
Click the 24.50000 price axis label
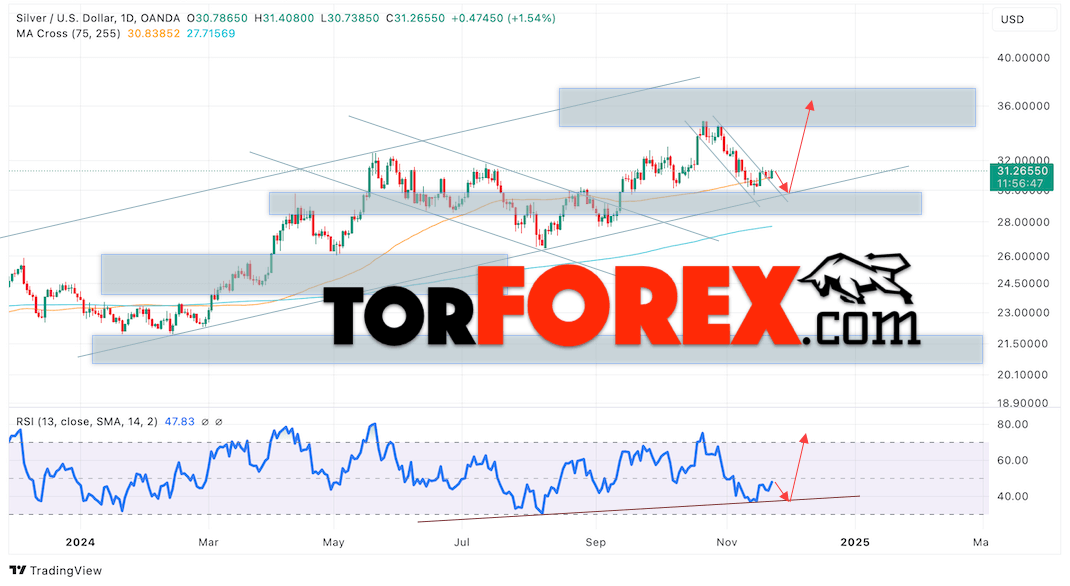tap(1023, 284)
